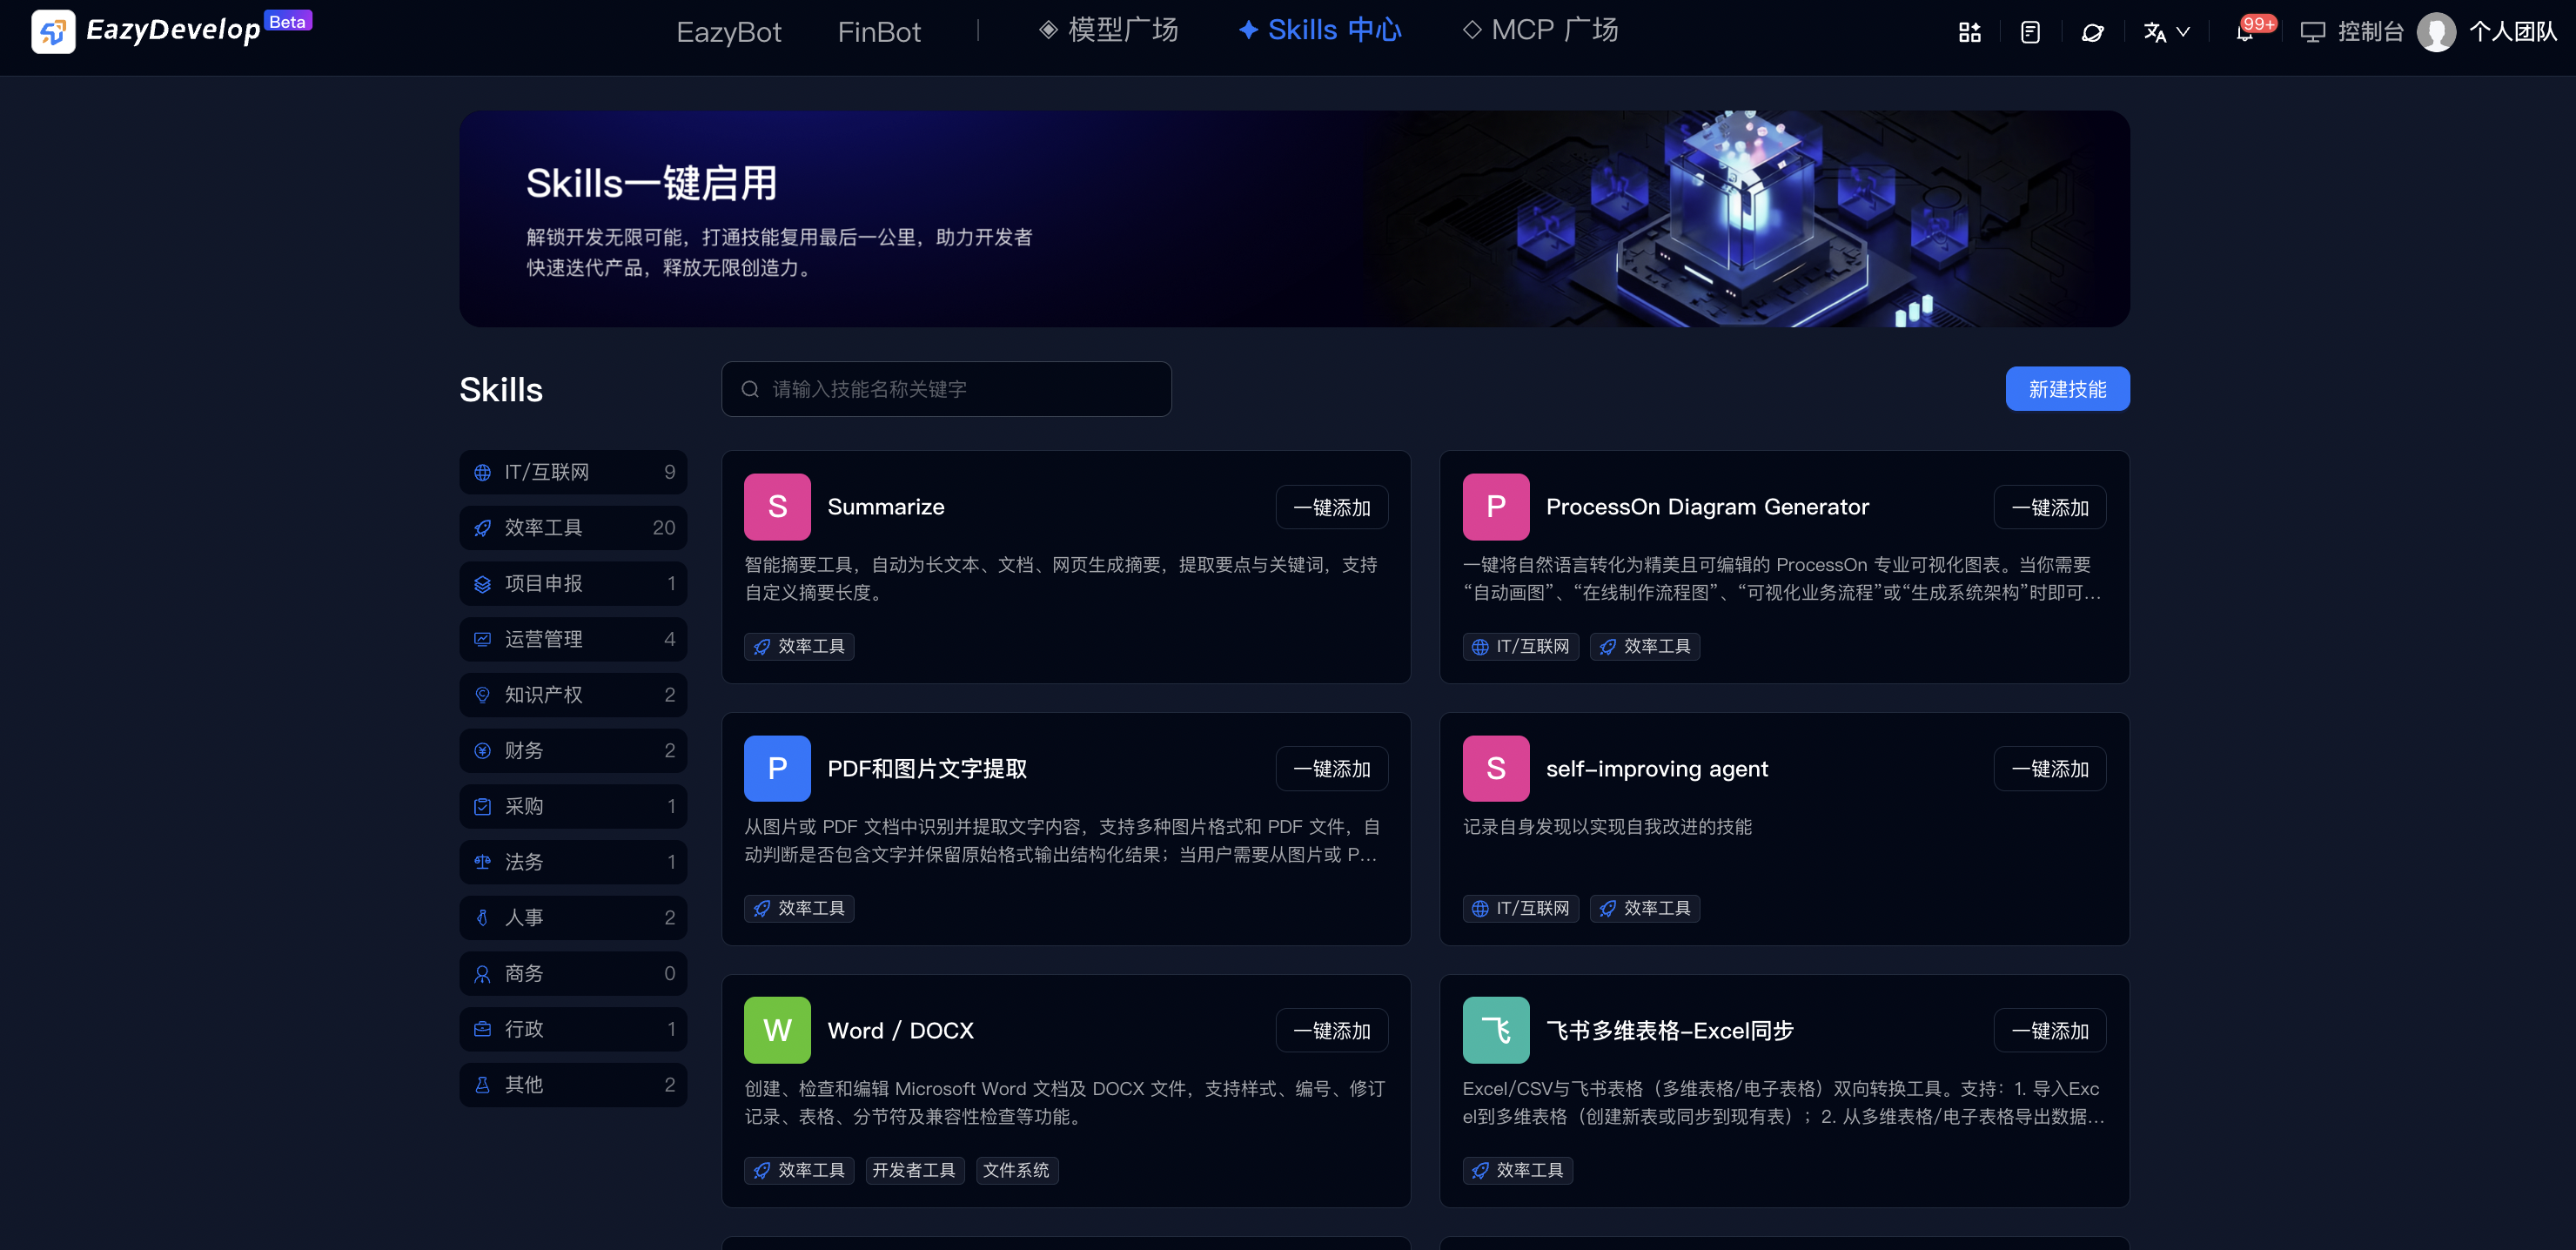Click IT/互联网 tag on self-improving agent card
The height and width of the screenshot is (1250, 2576).
click(1521, 909)
